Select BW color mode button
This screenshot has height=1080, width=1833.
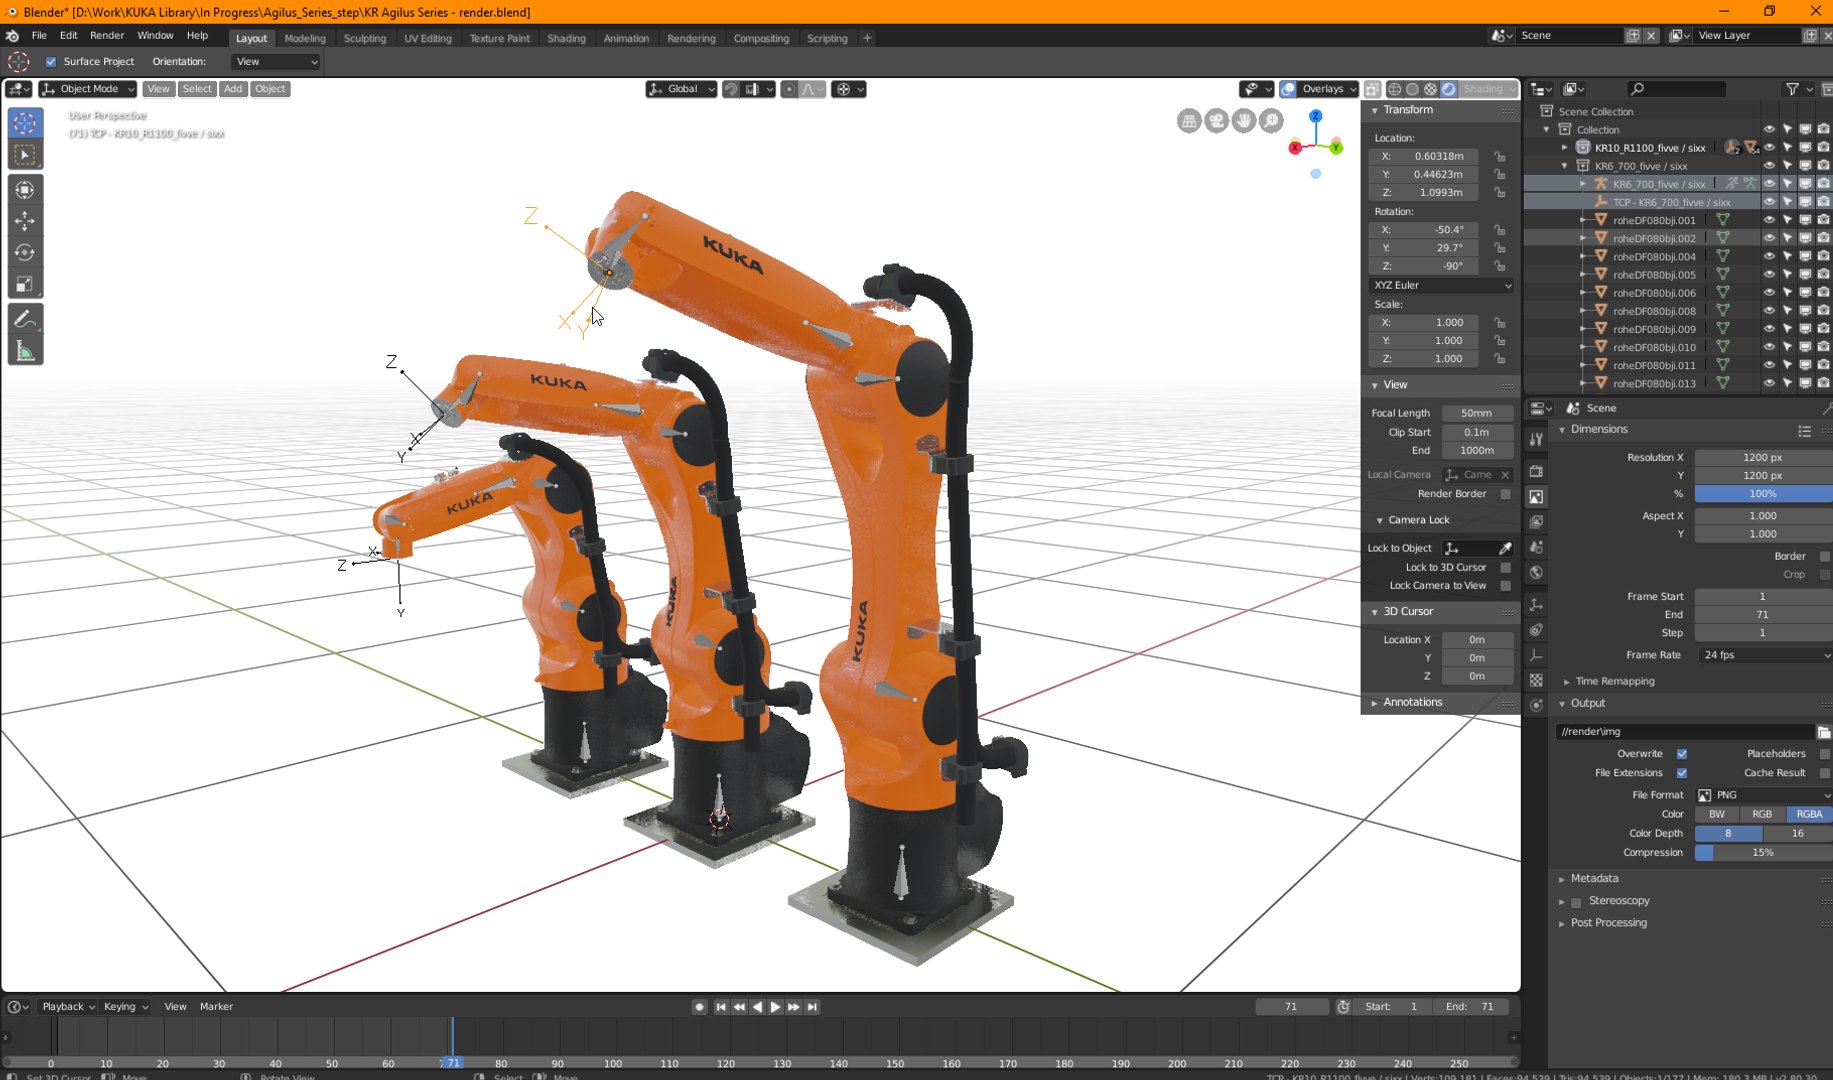1717,815
